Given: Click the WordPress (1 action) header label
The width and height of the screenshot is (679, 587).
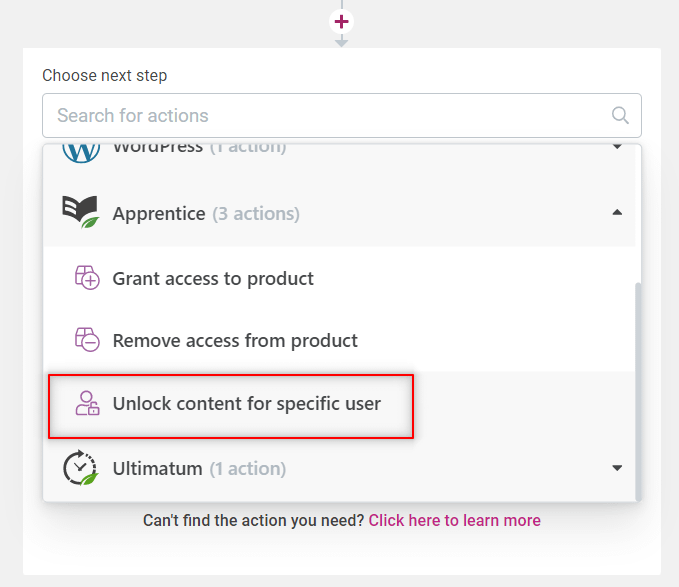Looking at the screenshot, I should [x=199, y=148].
